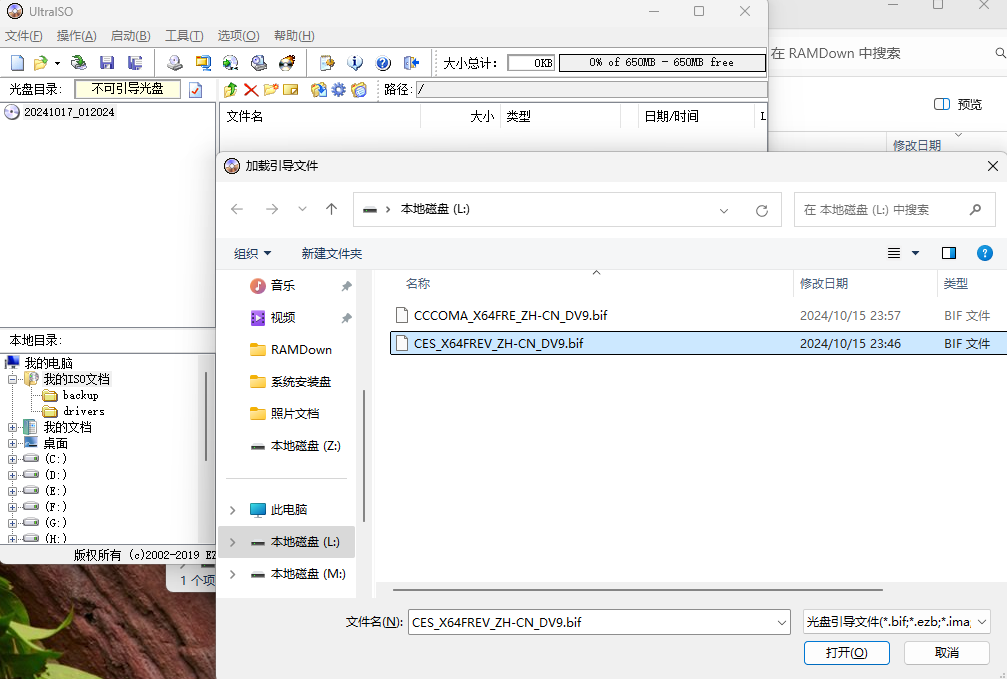Select the drivers folder in local tree
Screen dimensions: 1007x679
coord(83,412)
